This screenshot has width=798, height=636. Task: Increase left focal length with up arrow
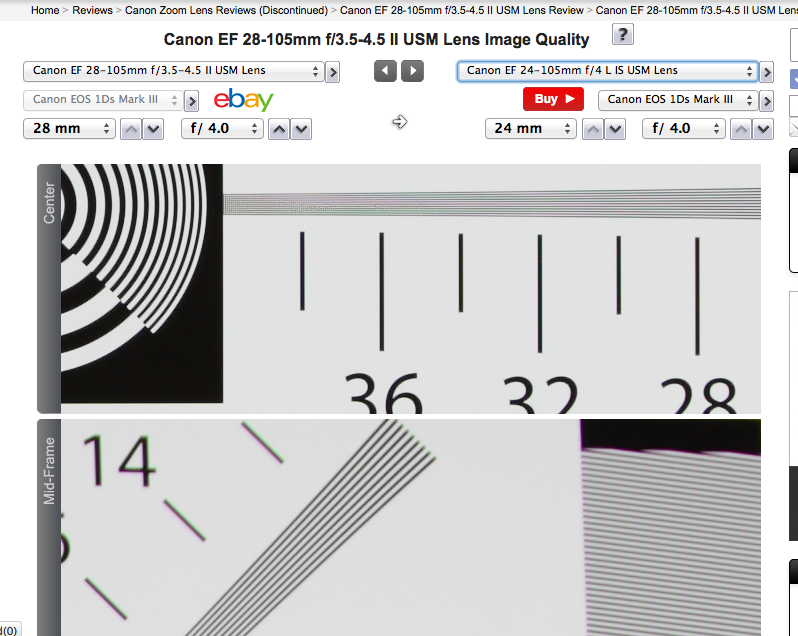click(130, 129)
